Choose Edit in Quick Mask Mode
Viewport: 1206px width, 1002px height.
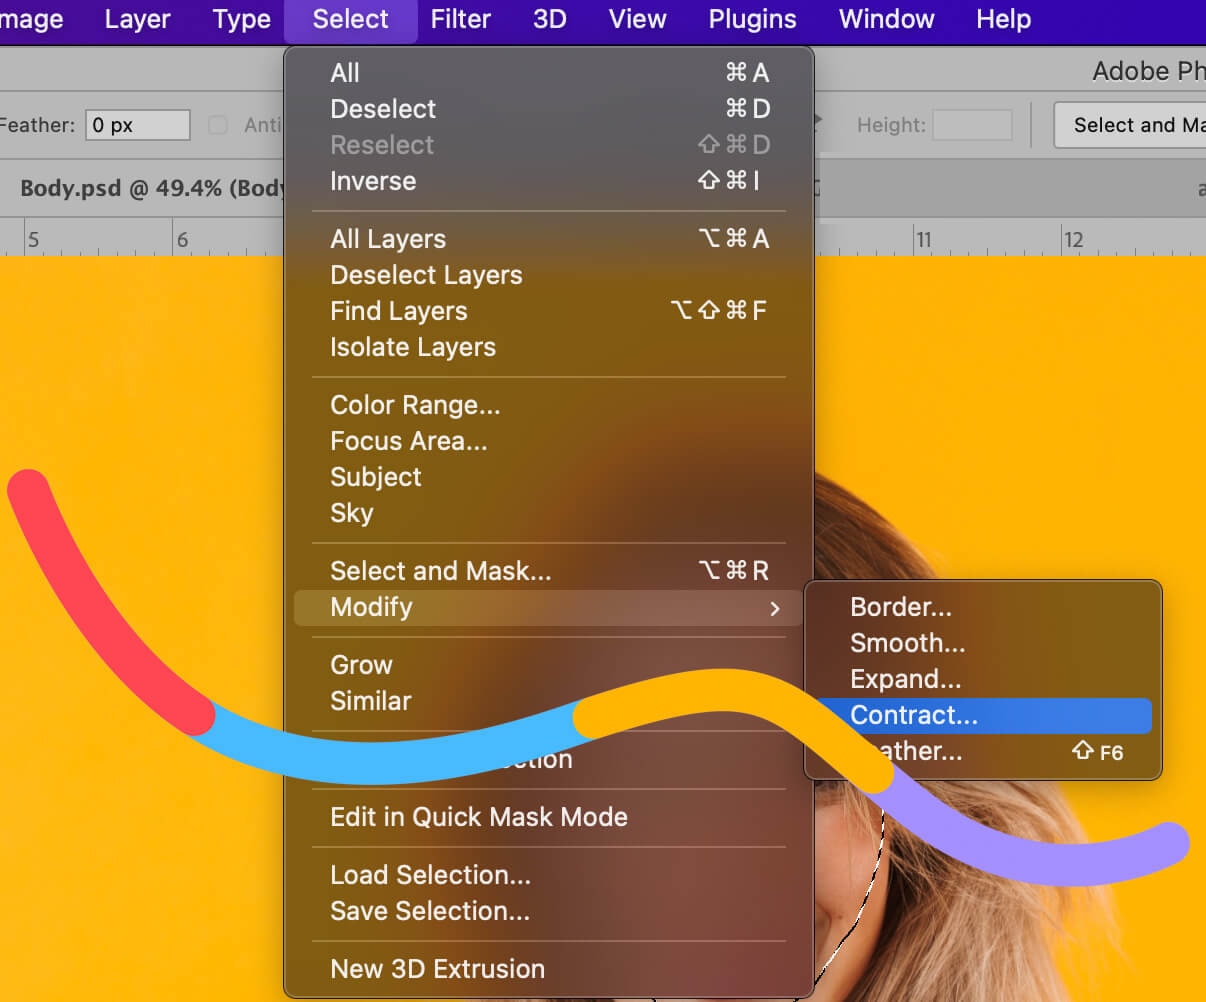click(x=478, y=817)
